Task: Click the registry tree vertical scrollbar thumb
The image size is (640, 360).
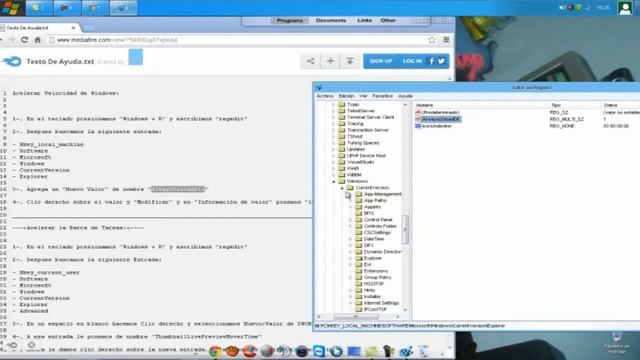Action: click(405, 229)
